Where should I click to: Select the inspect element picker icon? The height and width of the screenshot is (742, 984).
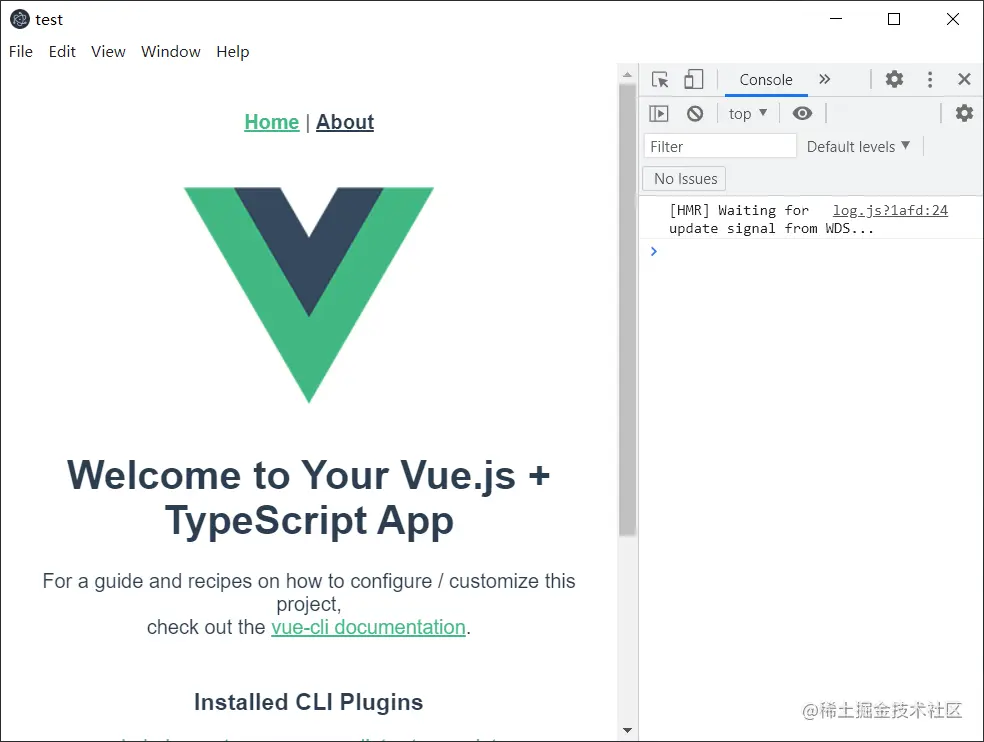660,80
